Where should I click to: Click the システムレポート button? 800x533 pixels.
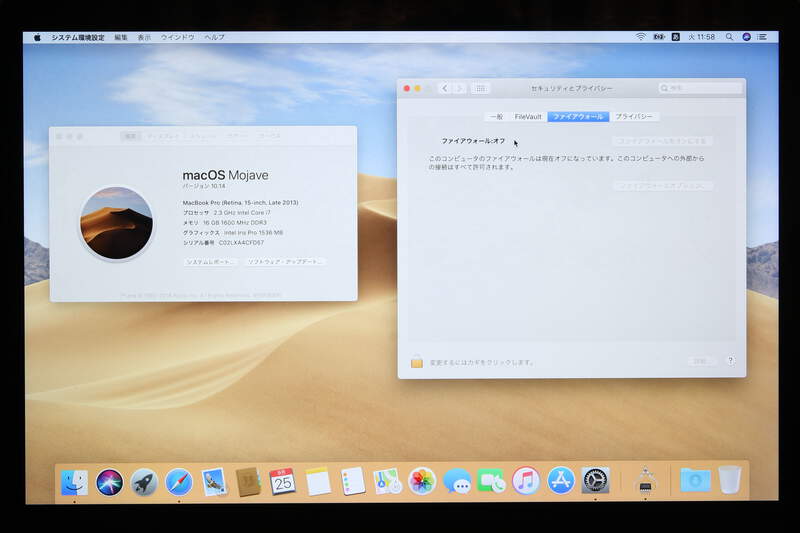click(x=210, y=262)
